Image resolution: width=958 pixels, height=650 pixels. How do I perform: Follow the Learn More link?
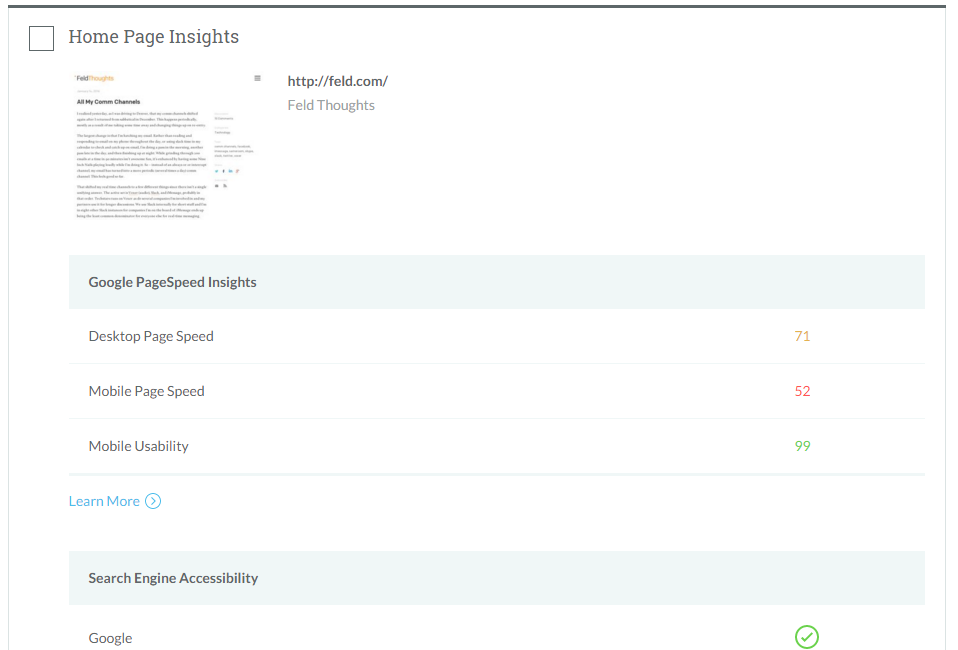[x=104, y=501]
